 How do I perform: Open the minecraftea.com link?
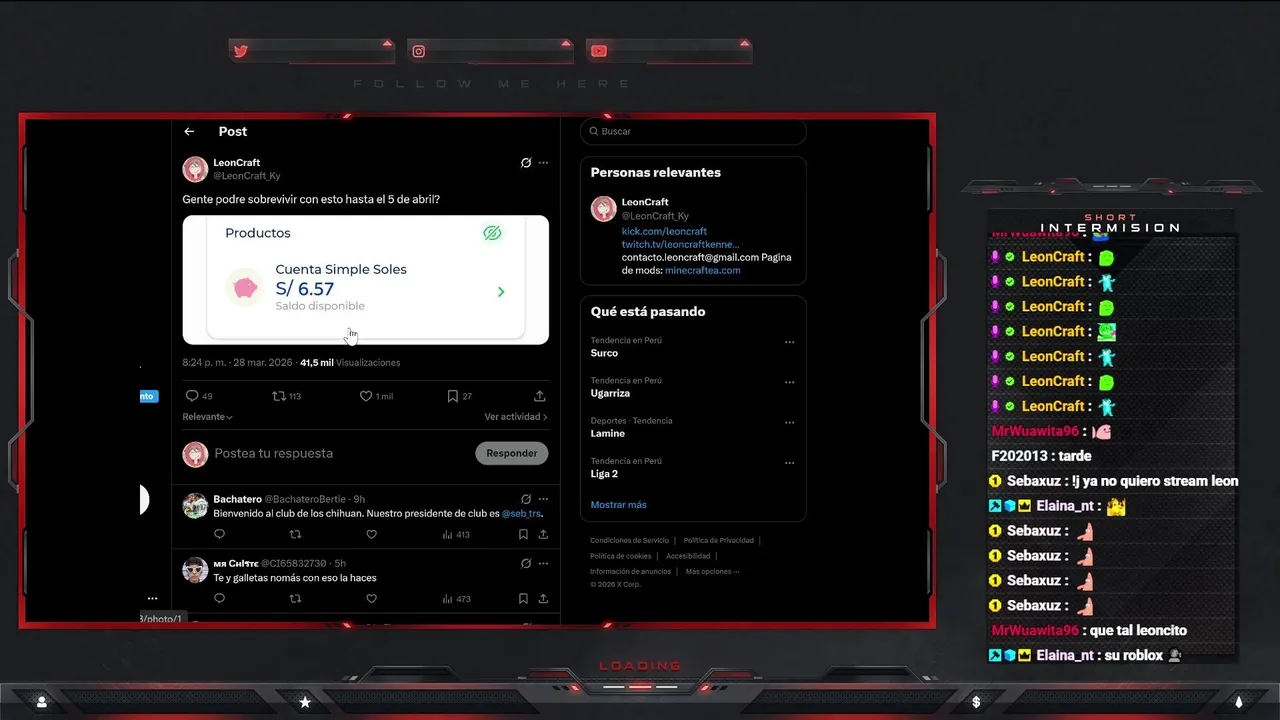pos(703,270)
